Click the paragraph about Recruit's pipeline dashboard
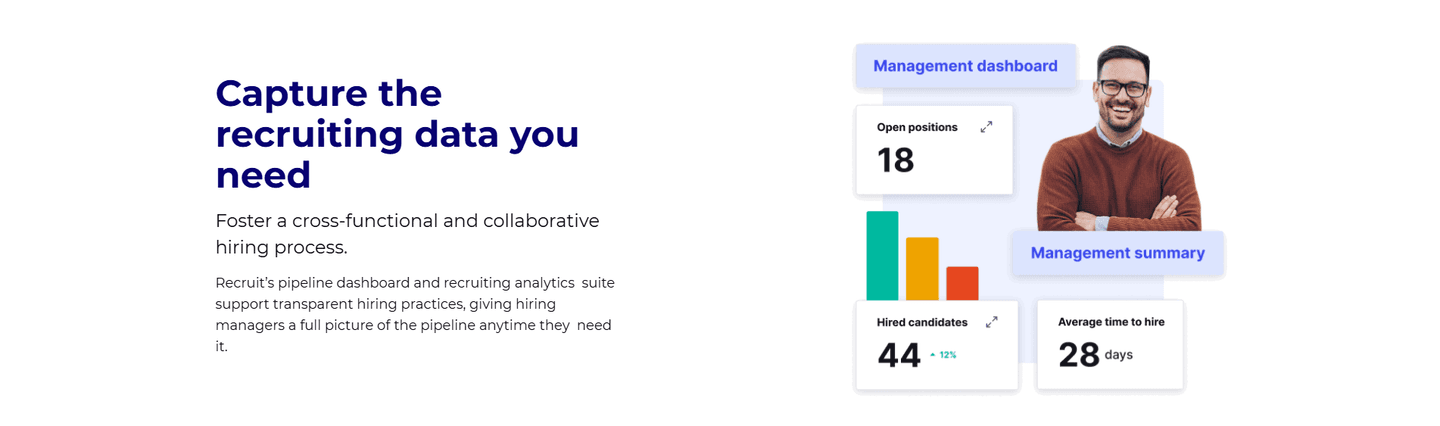 click(415, 315)
